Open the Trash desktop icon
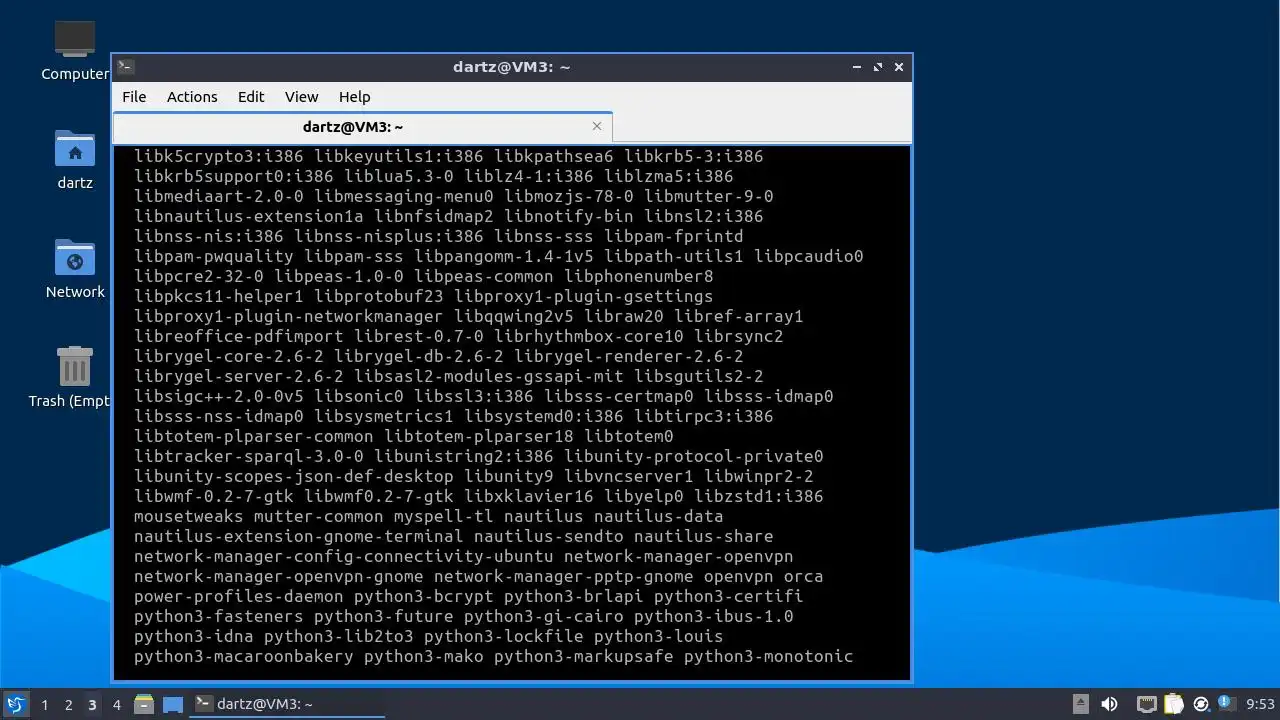This screenshot has height=720, width=1280. (75, 367)
